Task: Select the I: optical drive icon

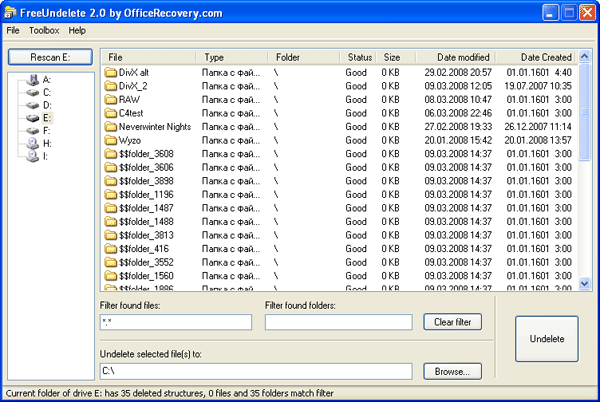Action: point(33,156)
